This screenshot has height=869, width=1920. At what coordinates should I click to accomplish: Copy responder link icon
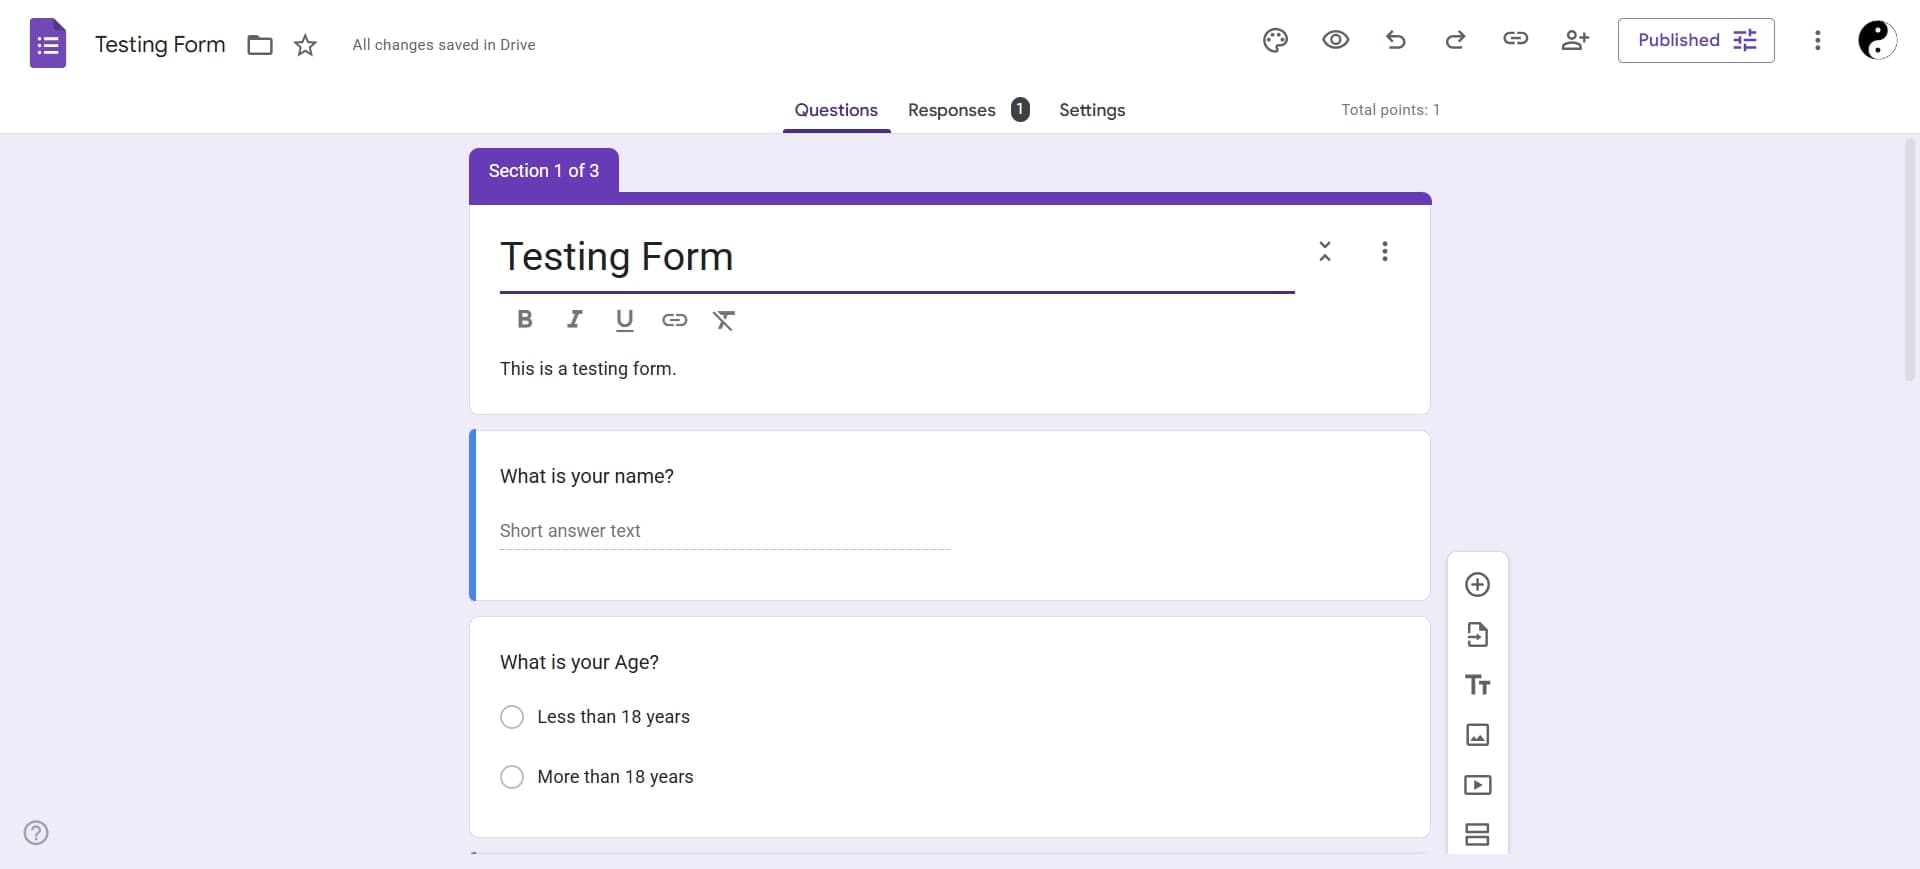point(1515,39)
